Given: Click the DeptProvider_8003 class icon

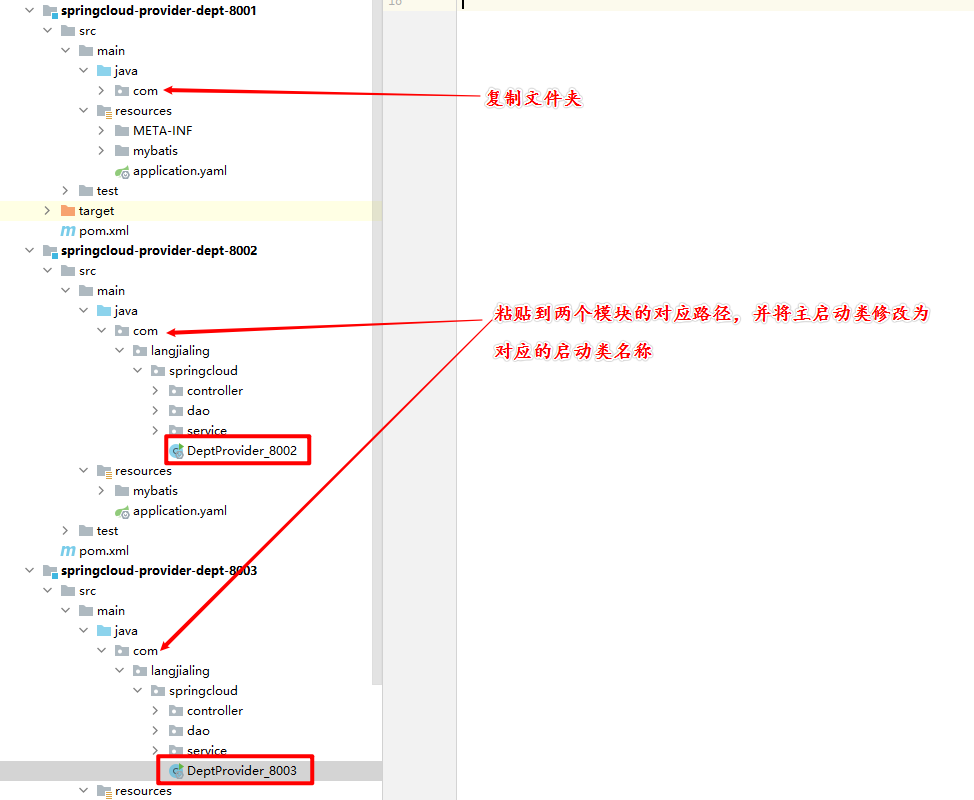Looking at the screenshot, I should [x=176, y=771].
